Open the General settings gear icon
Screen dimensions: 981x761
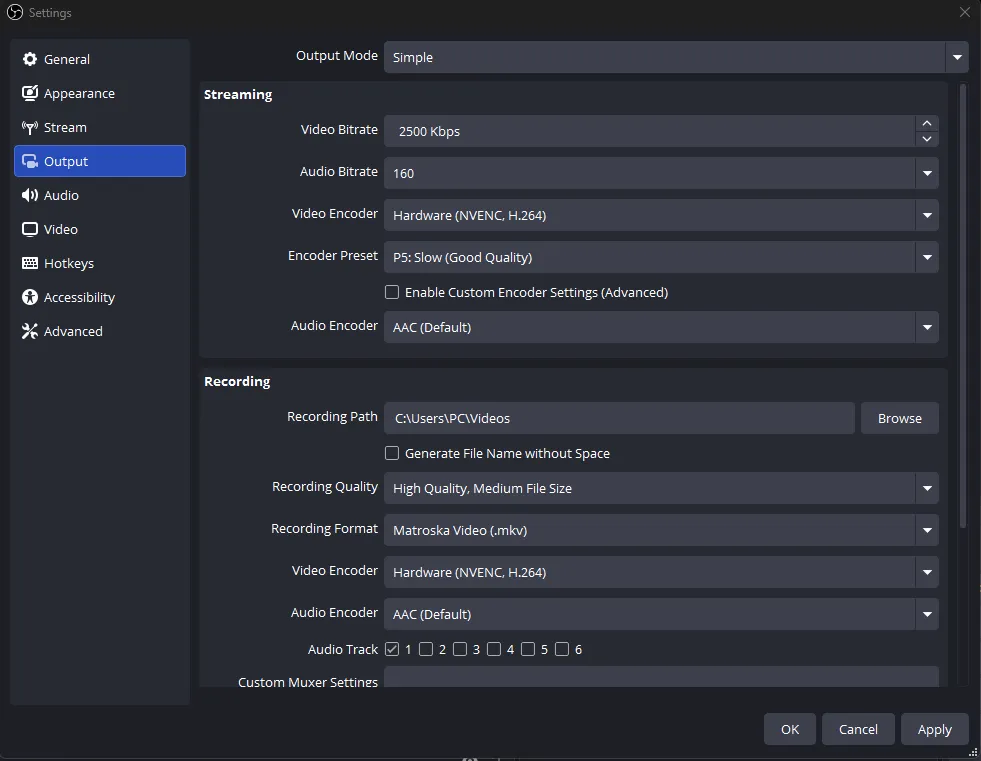pyautogui.click(x=31, y=59)
